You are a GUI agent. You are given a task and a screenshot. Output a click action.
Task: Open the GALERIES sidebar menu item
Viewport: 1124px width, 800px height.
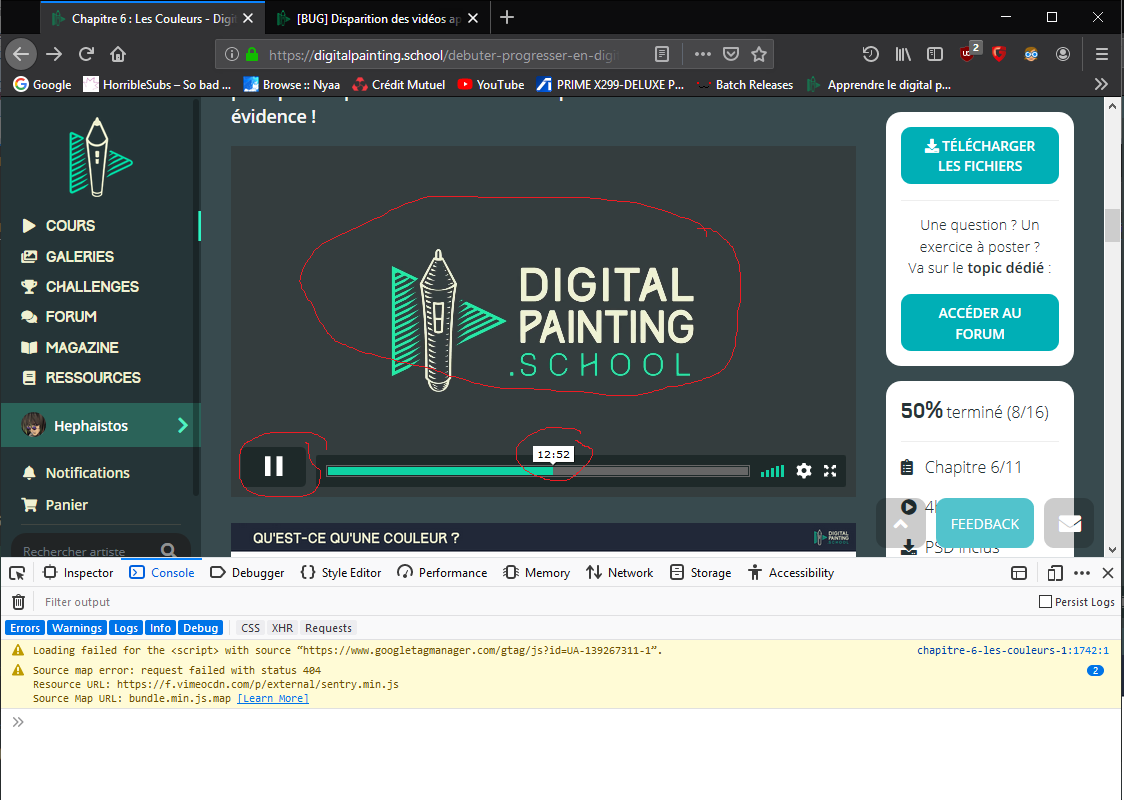point(79,257)
